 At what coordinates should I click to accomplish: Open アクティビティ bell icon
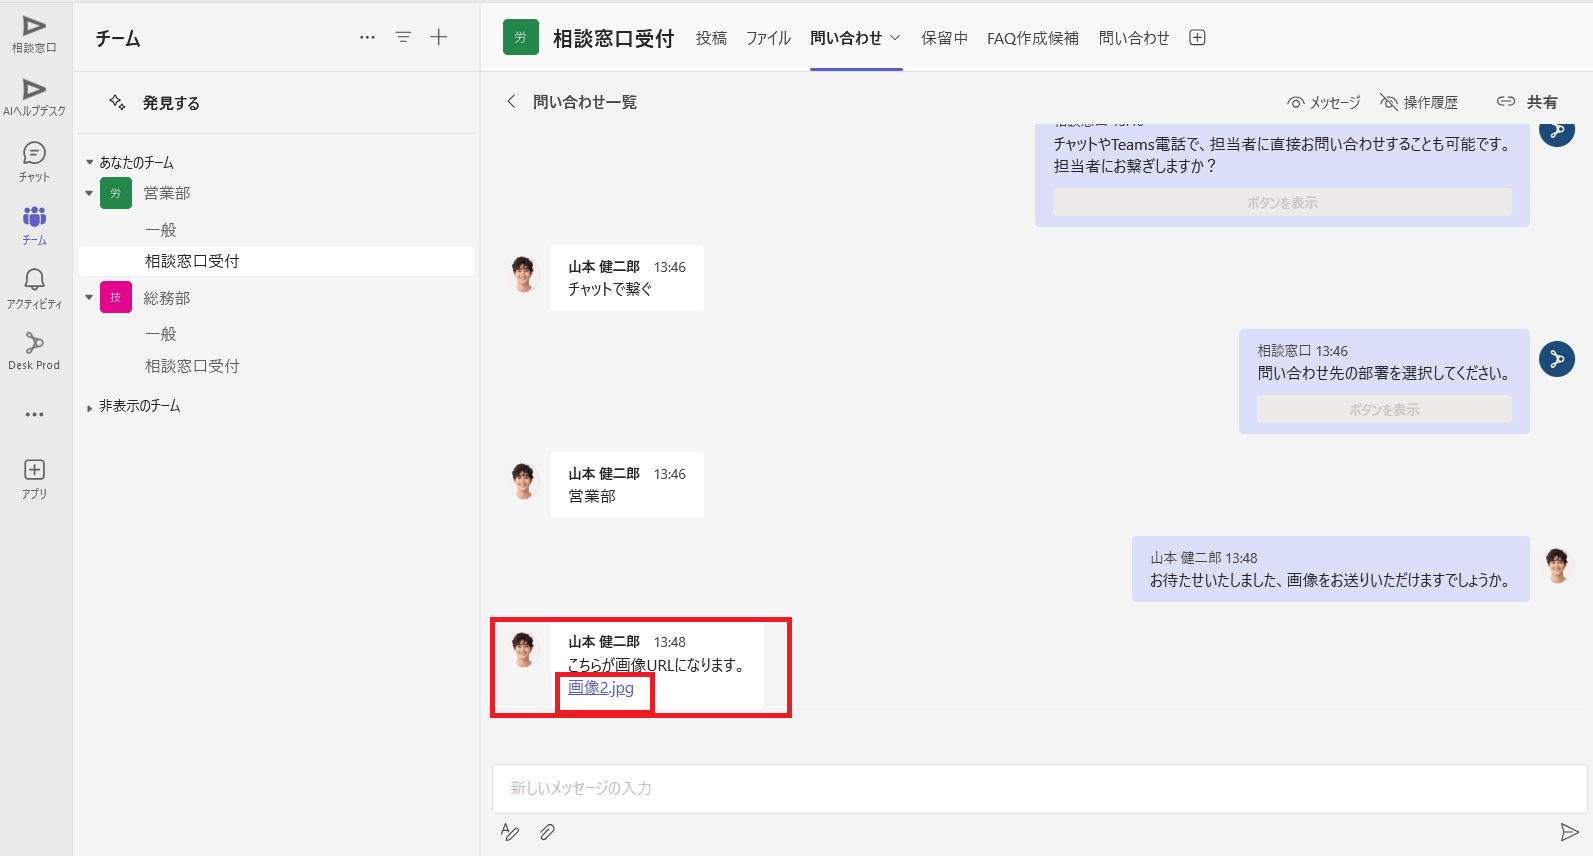[x=34, y=279]
